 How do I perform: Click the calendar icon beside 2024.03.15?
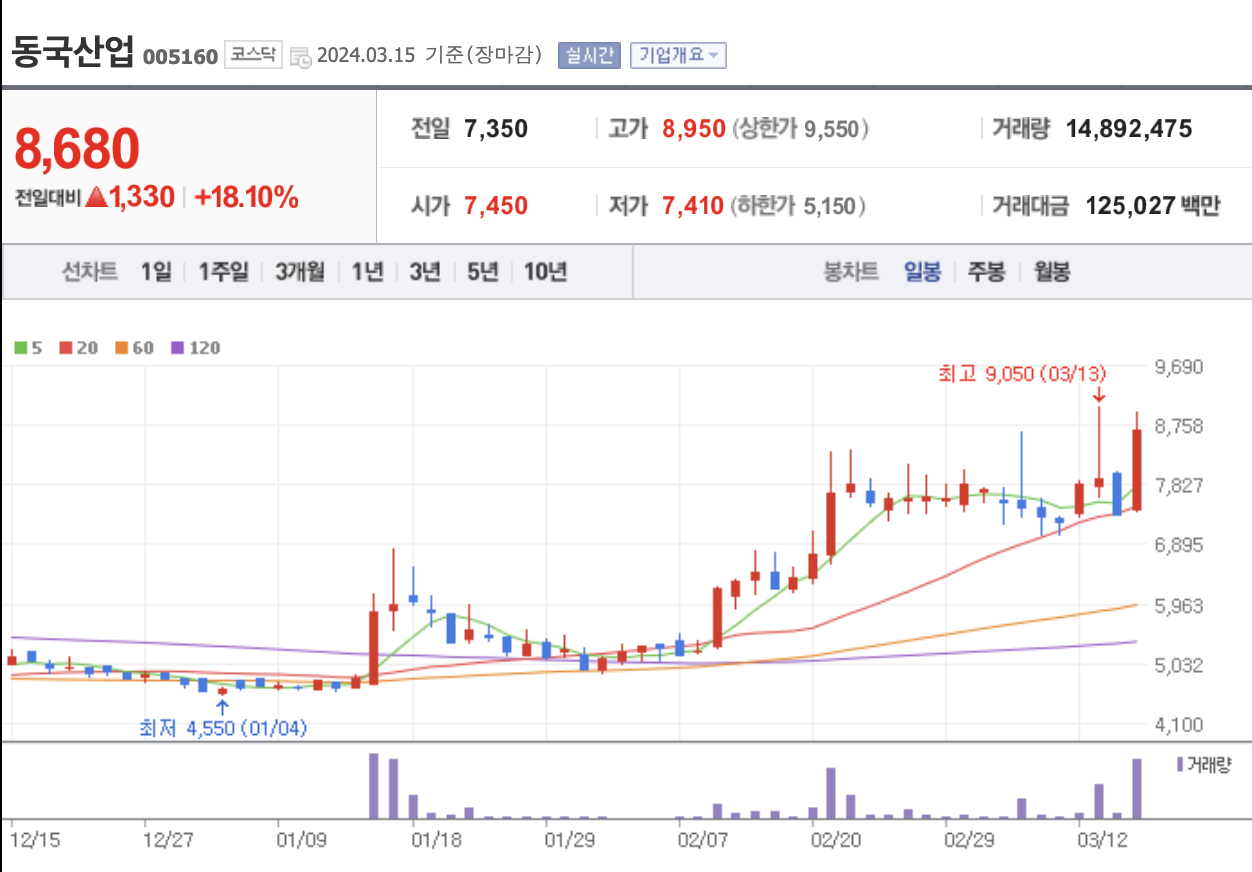click(300, 56)
